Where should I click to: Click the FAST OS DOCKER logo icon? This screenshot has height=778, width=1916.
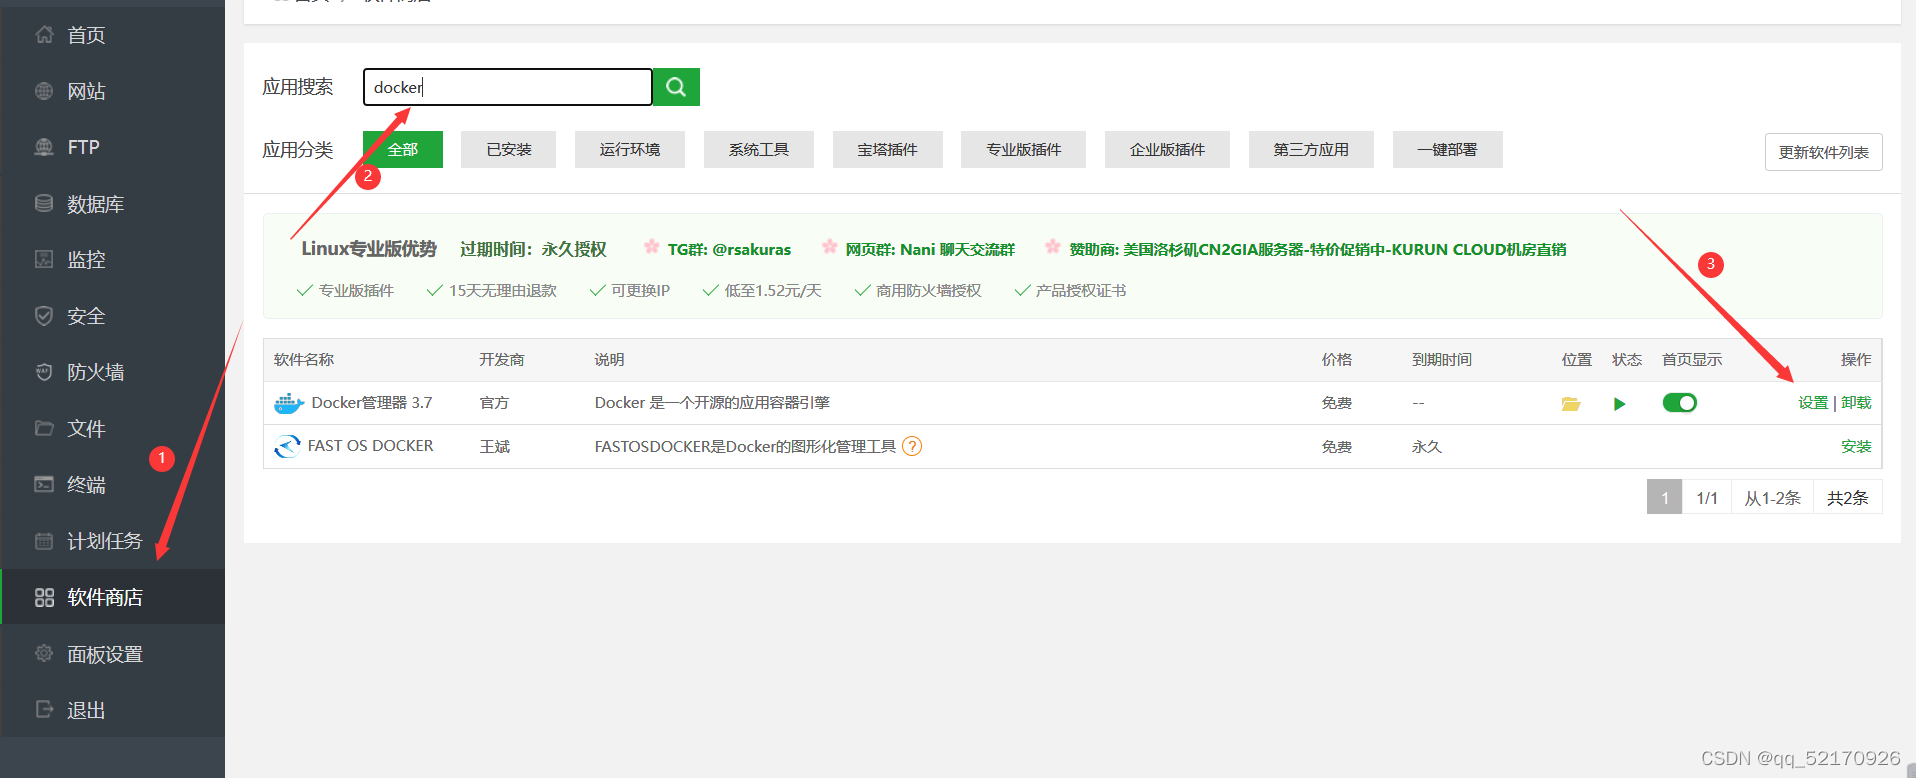click(x=287, y=446)
